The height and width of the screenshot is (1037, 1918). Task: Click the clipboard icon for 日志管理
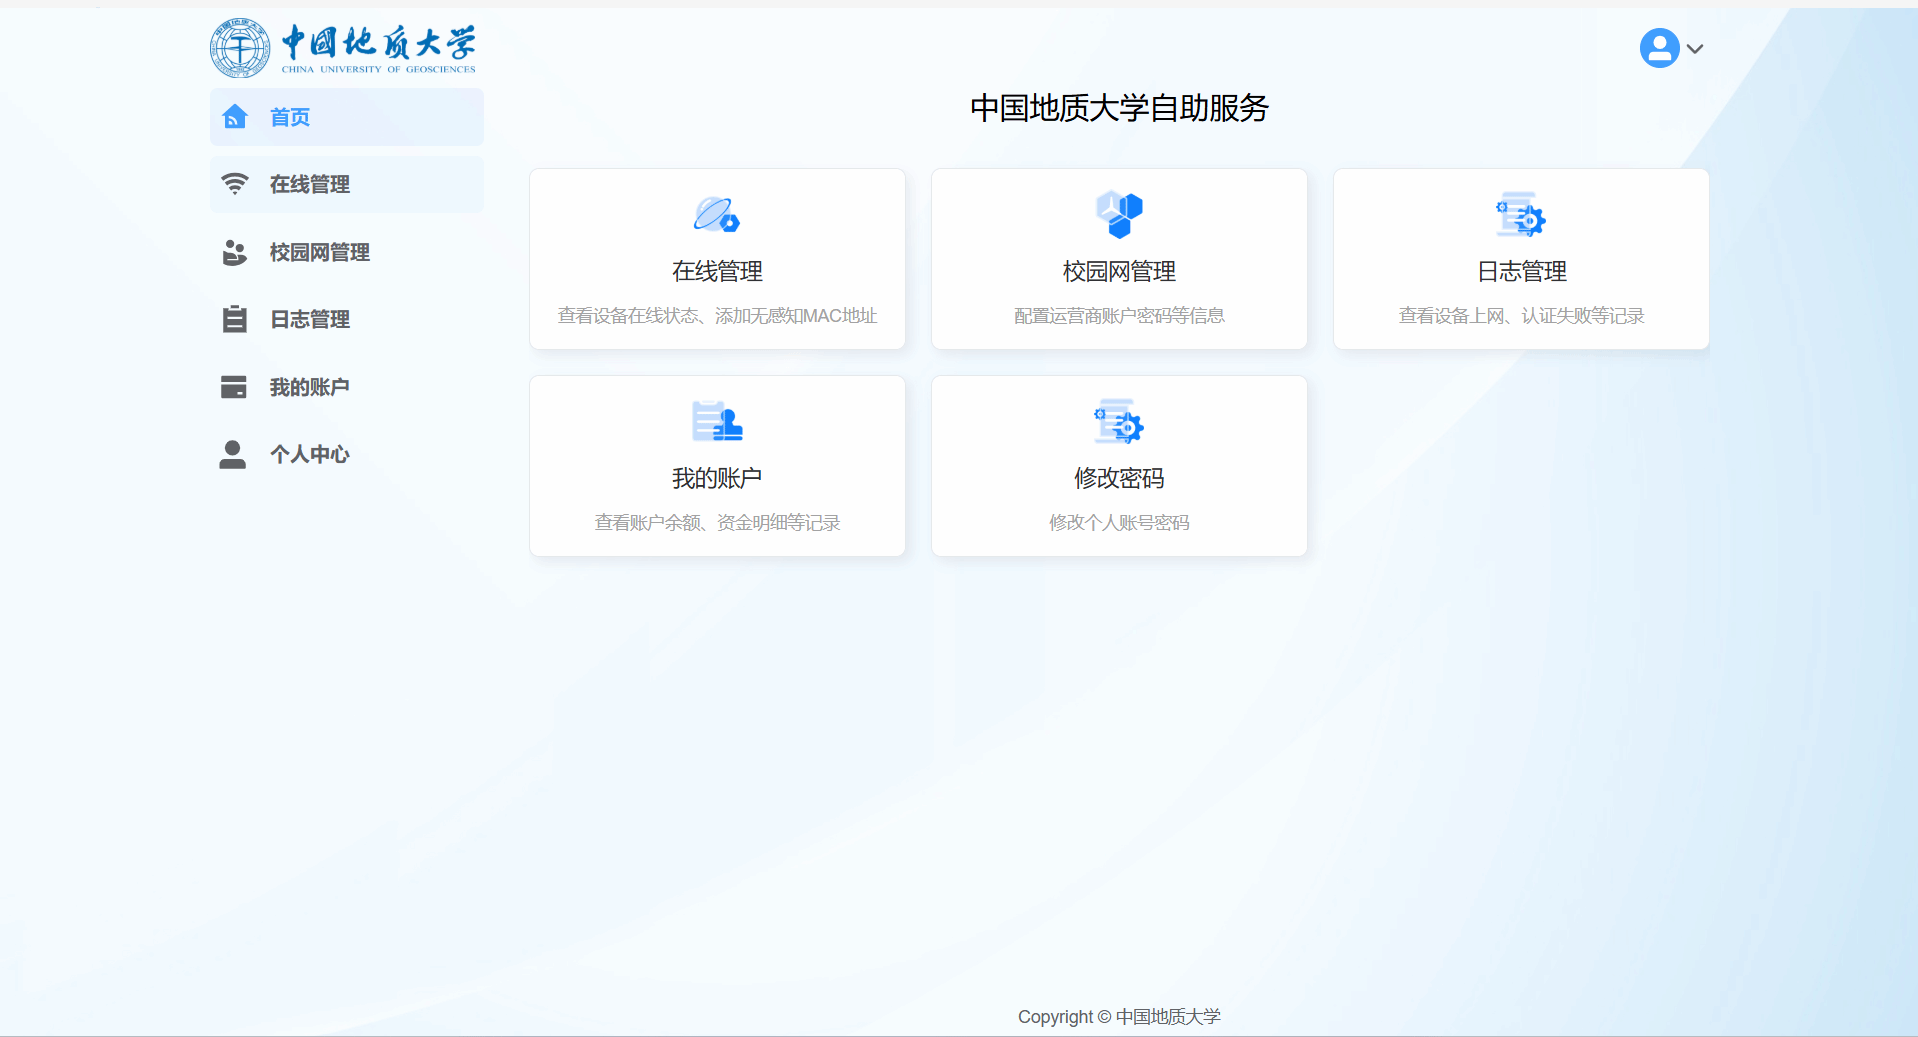pyautogui.click(x=235, y=319)
